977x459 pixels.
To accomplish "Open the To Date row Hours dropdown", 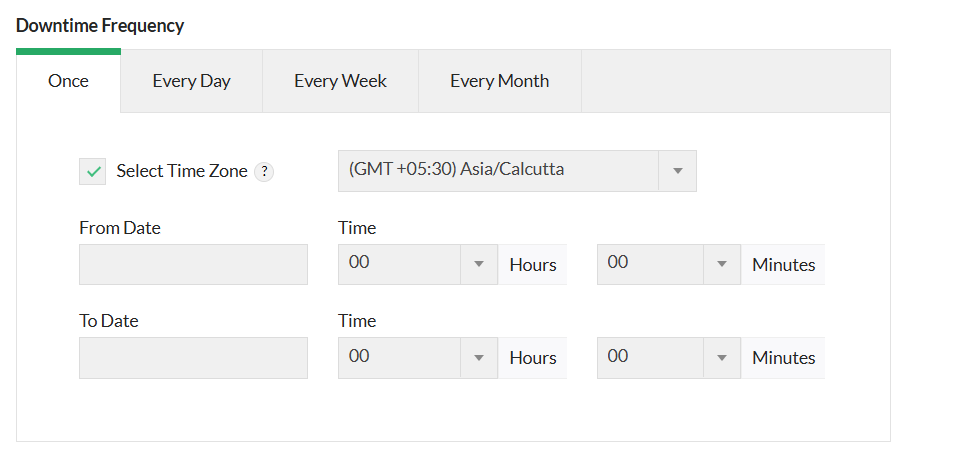I will [x=399, y=358].
